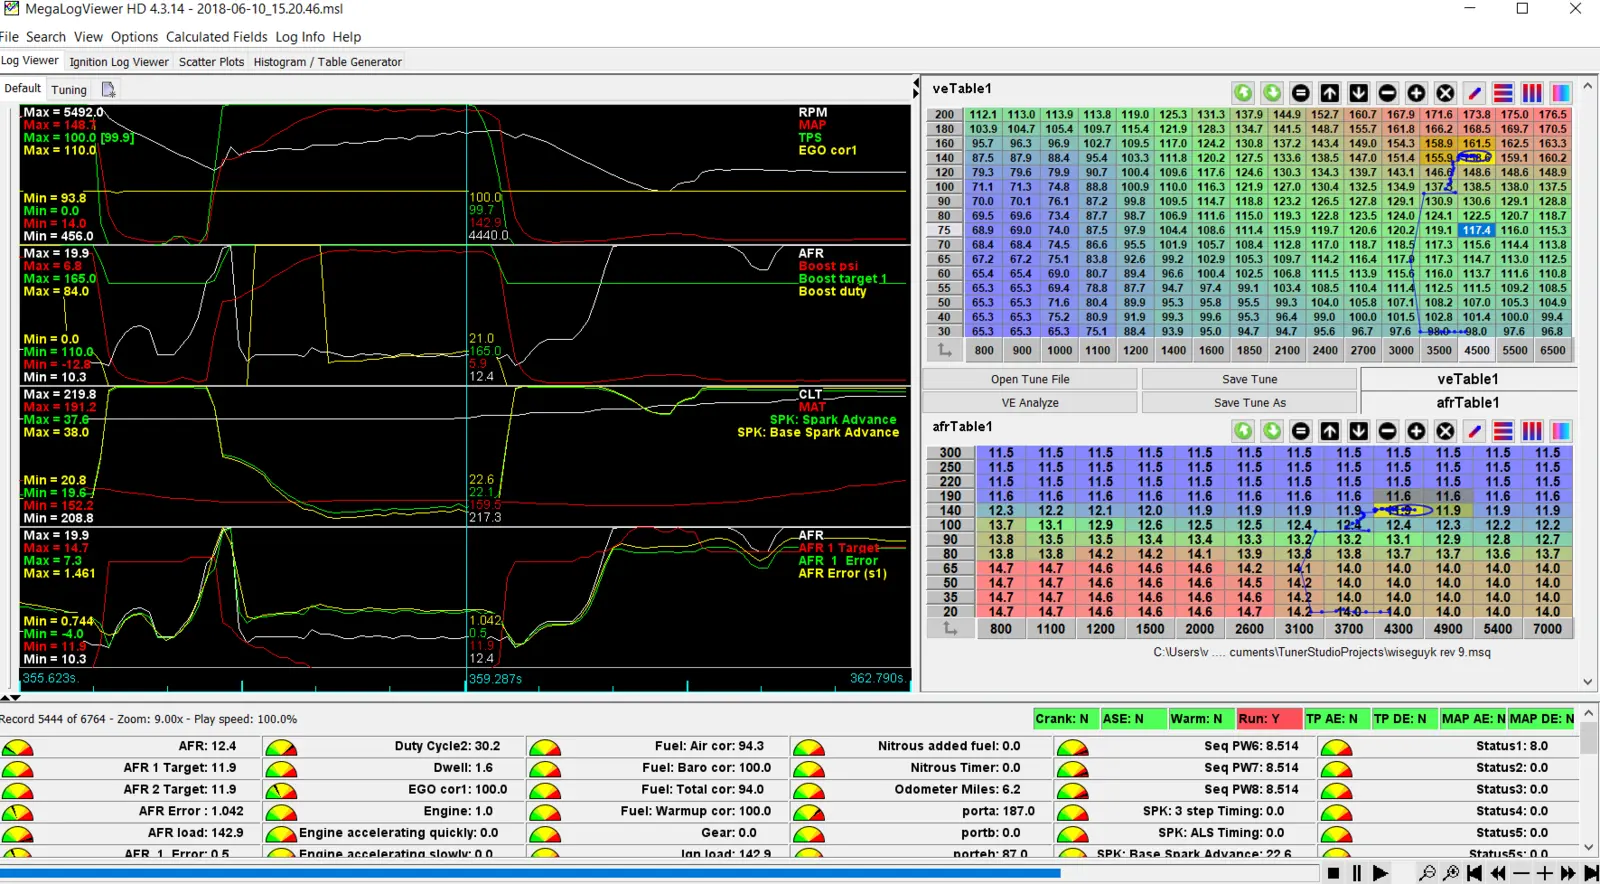Screen dimensions: 1600x884
Task: Select the Default graph tab
Action: click(x=23, y=88)
